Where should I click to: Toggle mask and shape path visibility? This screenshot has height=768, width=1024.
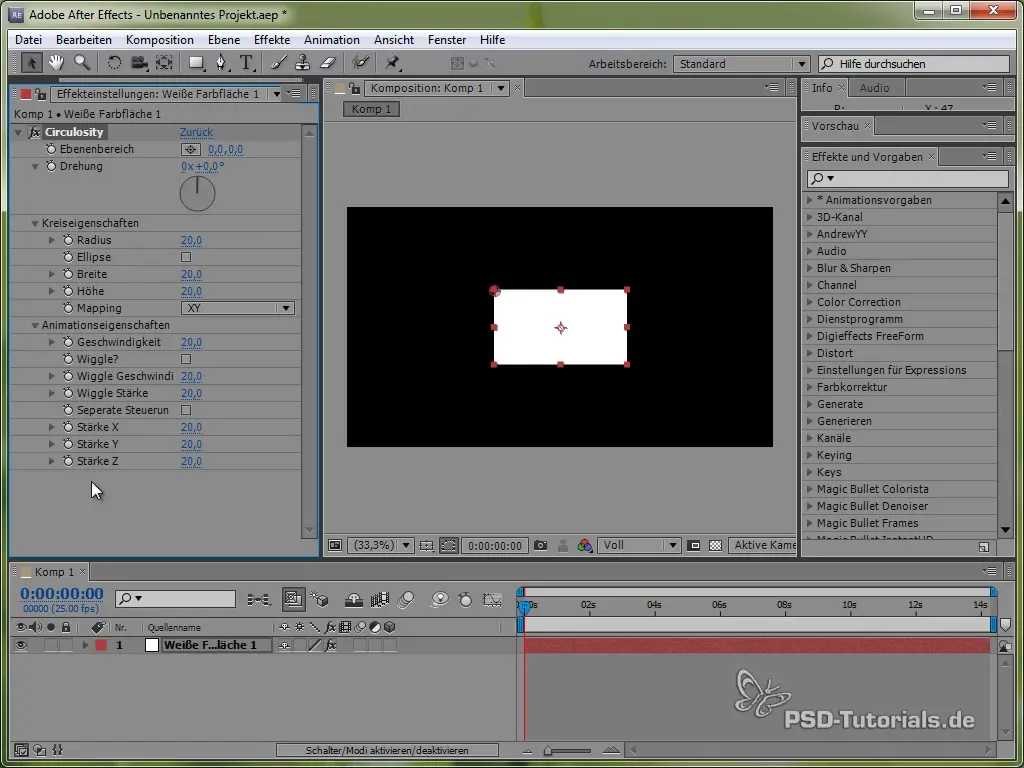coord(449,545)
